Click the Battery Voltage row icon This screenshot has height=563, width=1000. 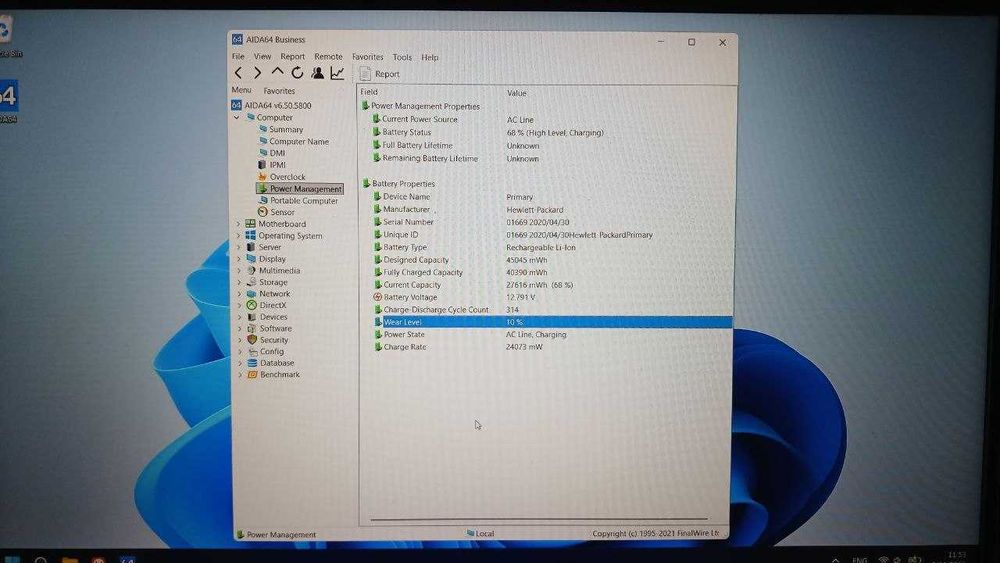pos(377,297)
